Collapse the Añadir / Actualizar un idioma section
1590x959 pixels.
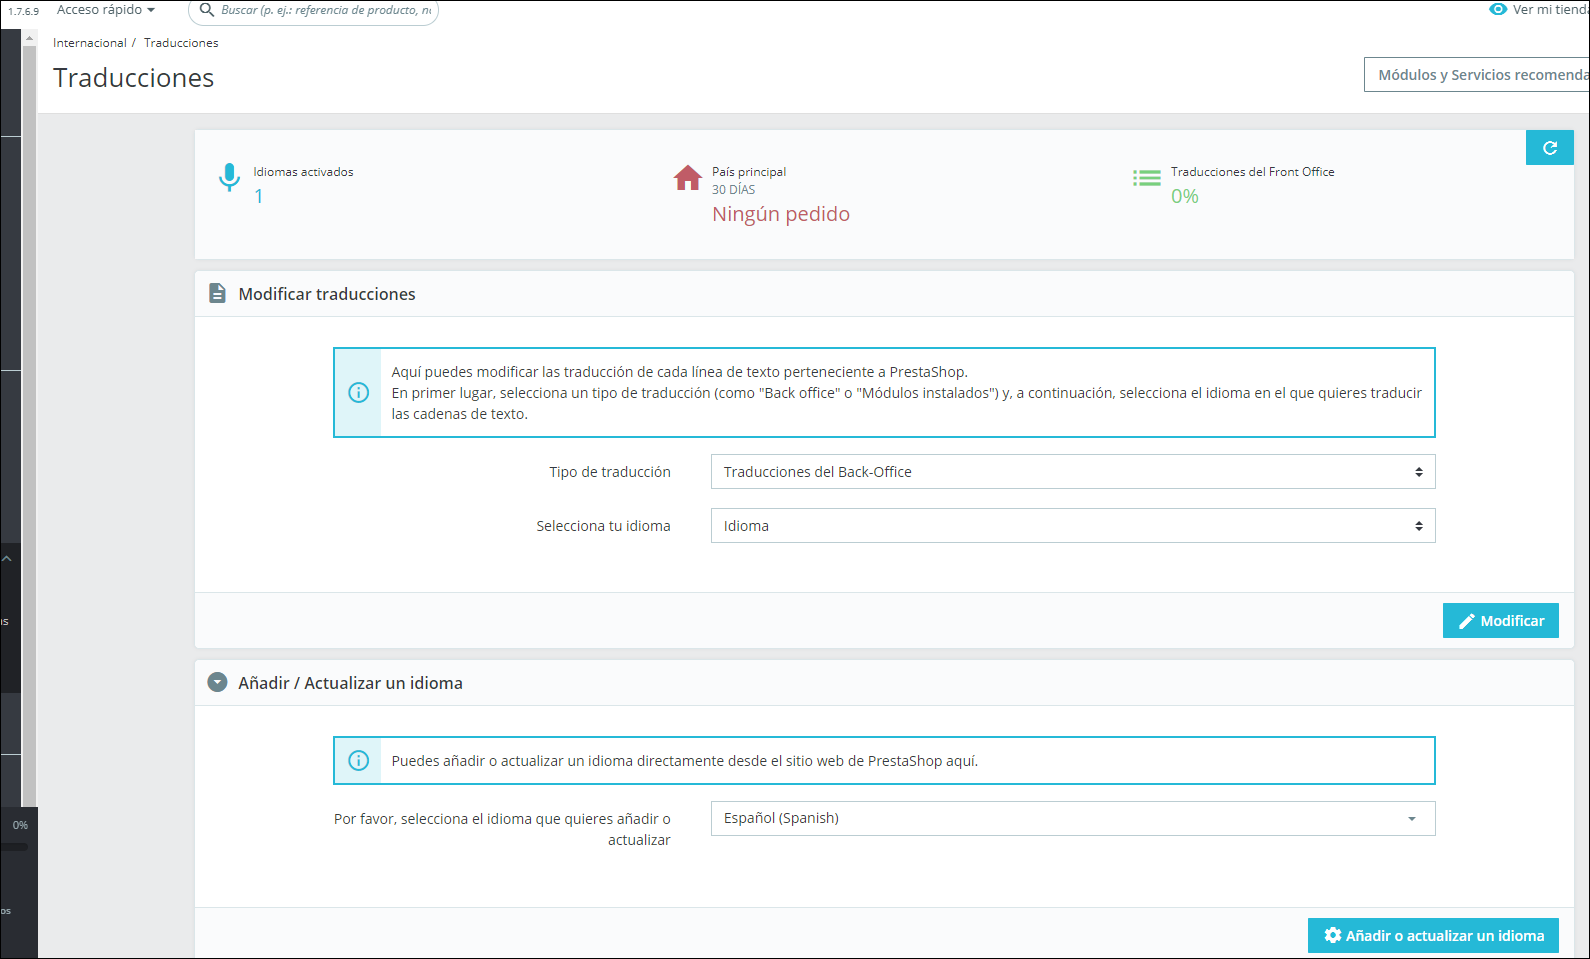217,682
